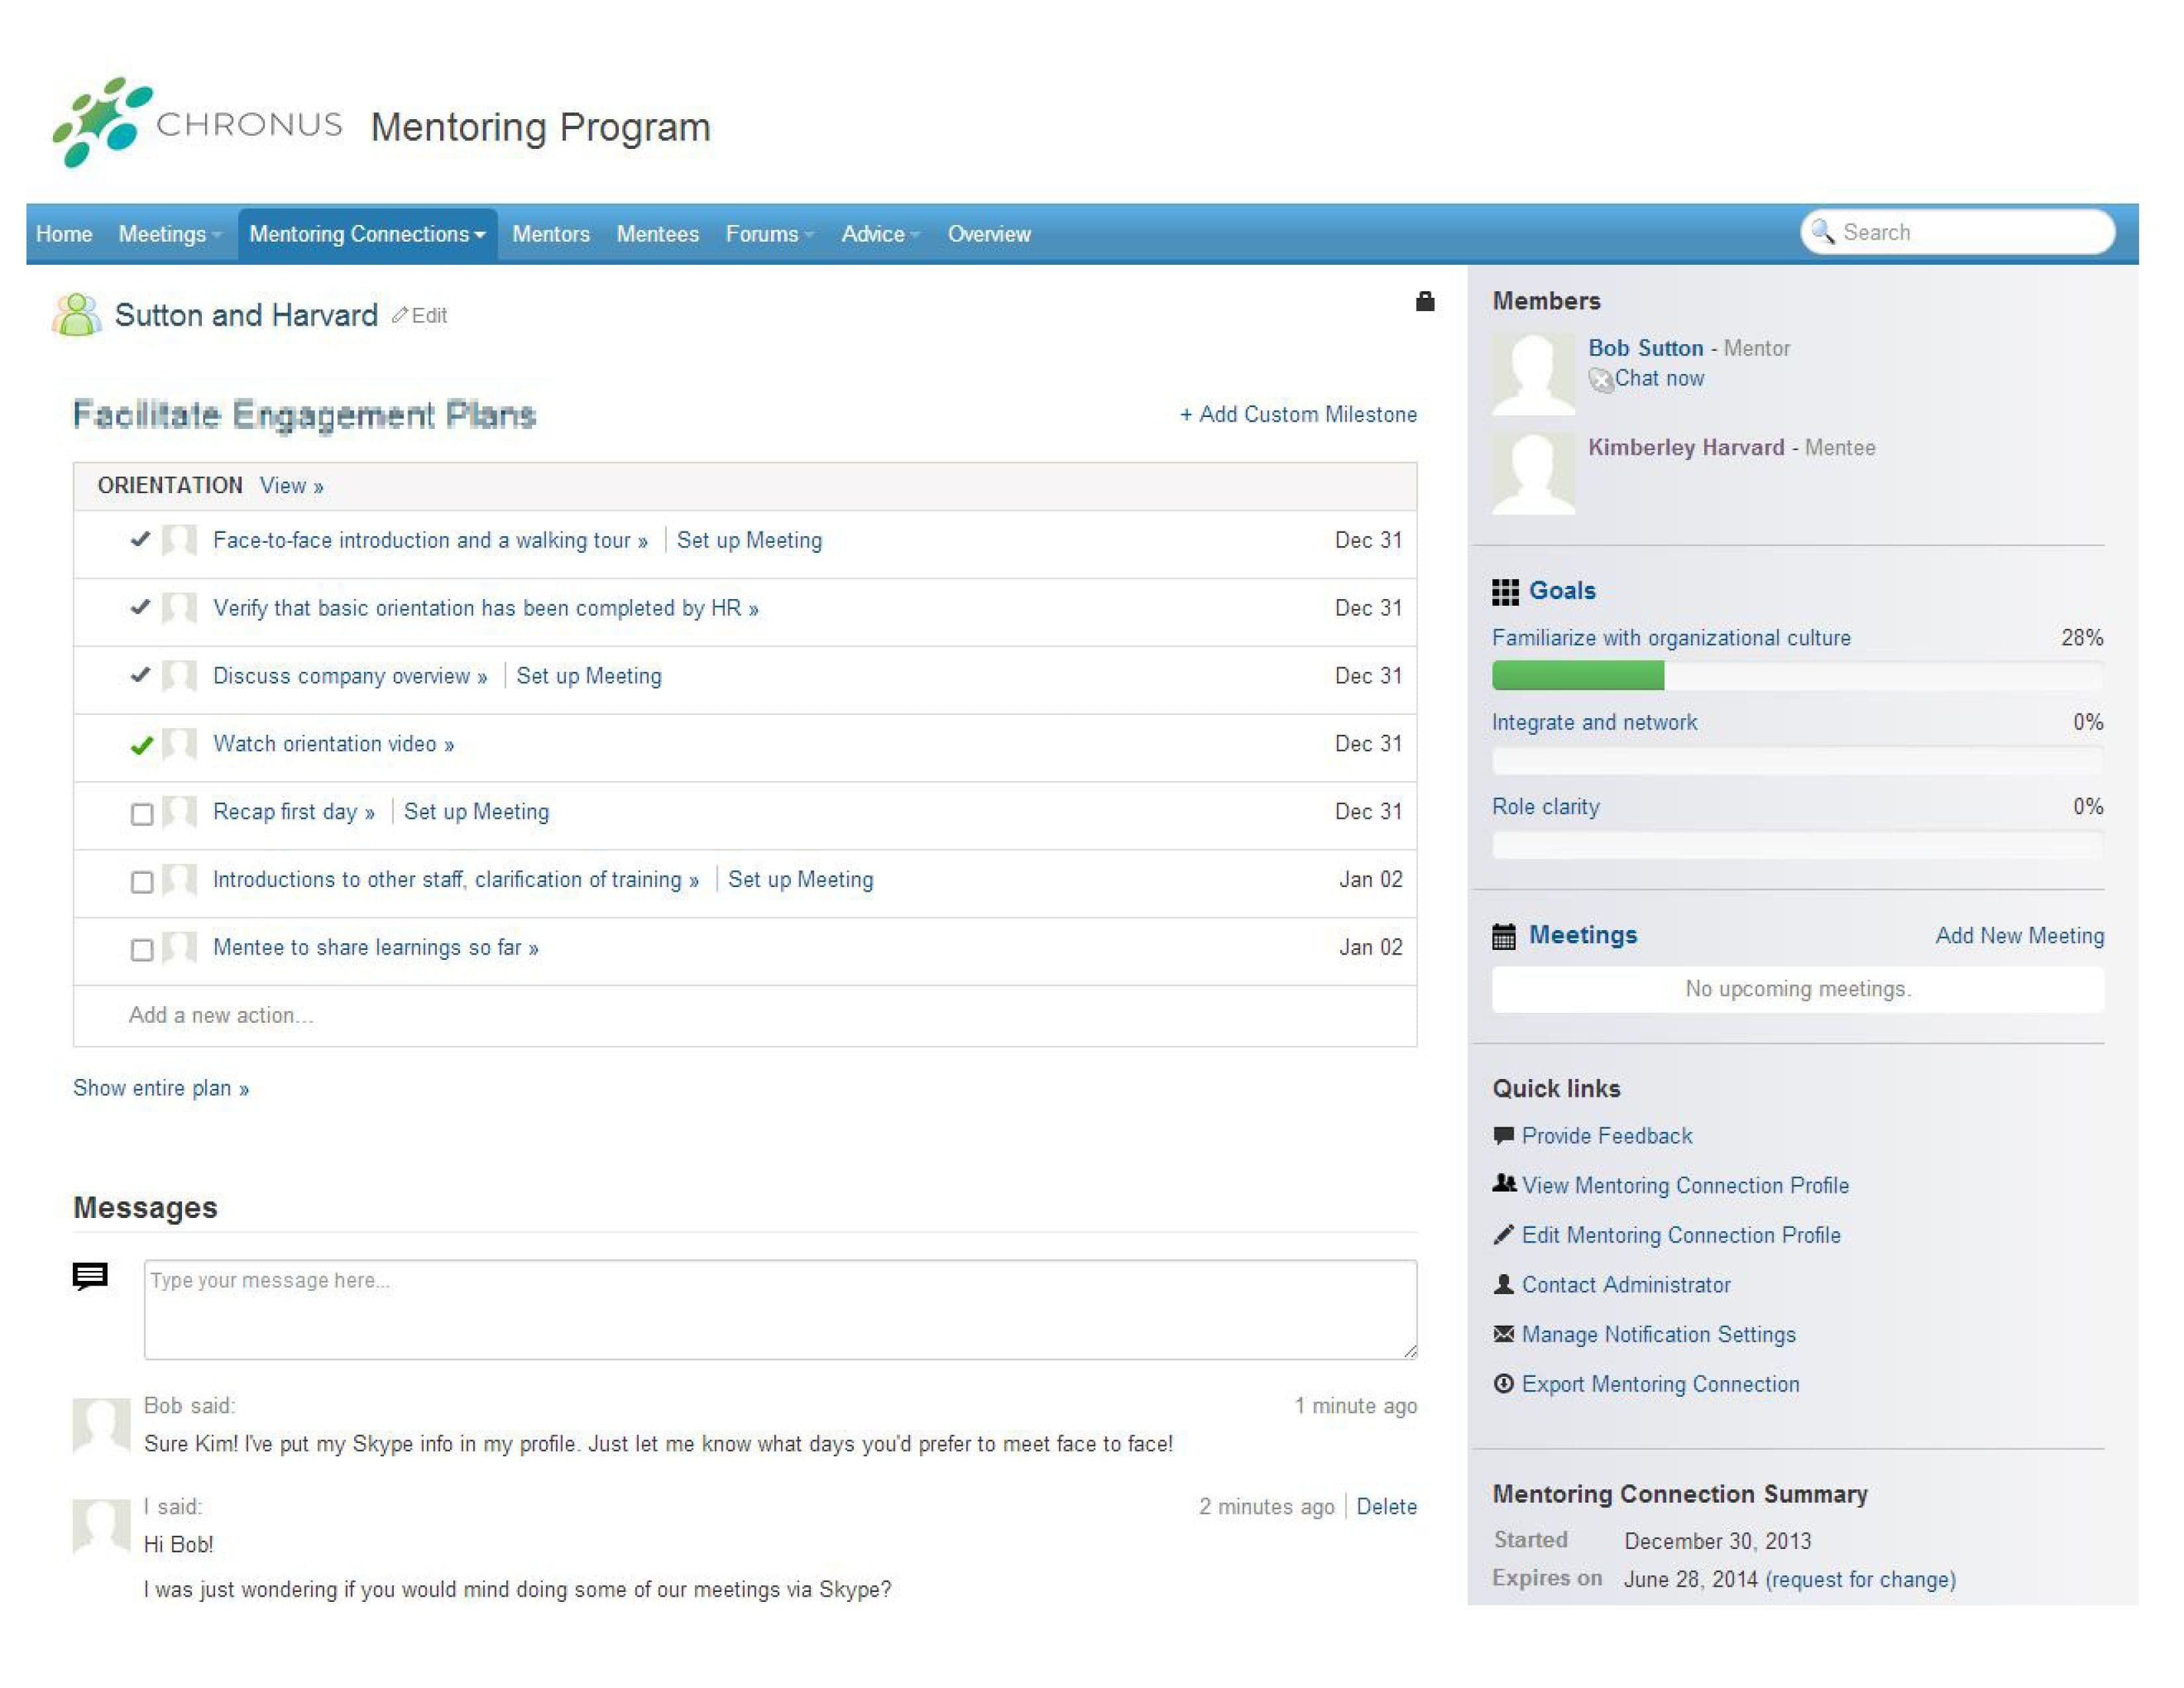Expand the full plan with Show entire plan »
The height and width of the screenshot is (1688, 2184).
(161, 1088)
